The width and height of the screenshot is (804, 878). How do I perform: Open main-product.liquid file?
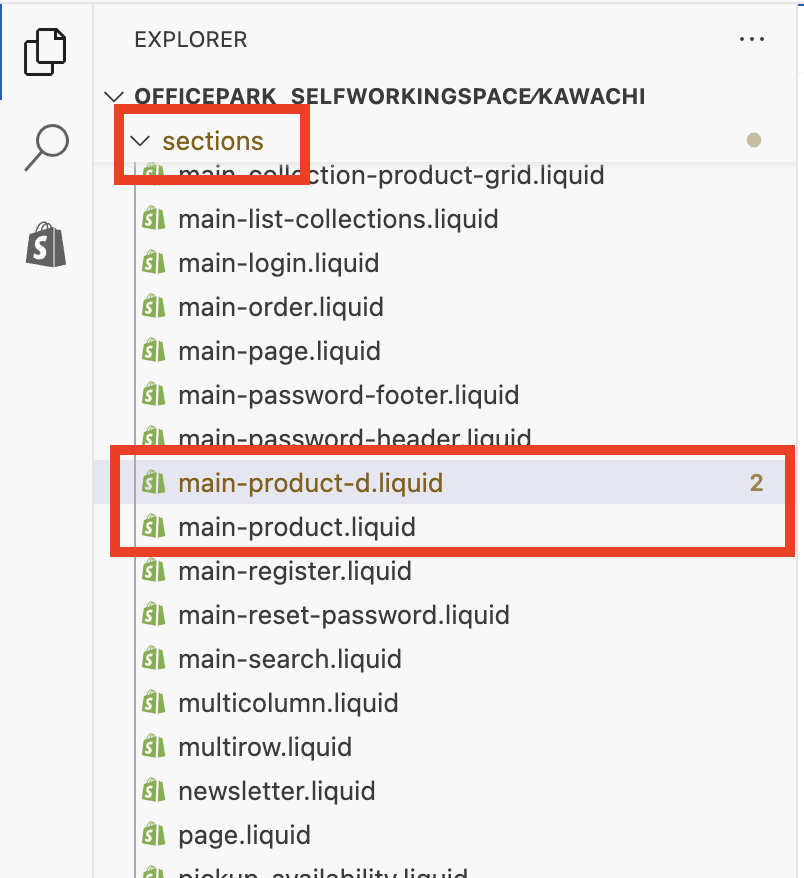point(296,527)
